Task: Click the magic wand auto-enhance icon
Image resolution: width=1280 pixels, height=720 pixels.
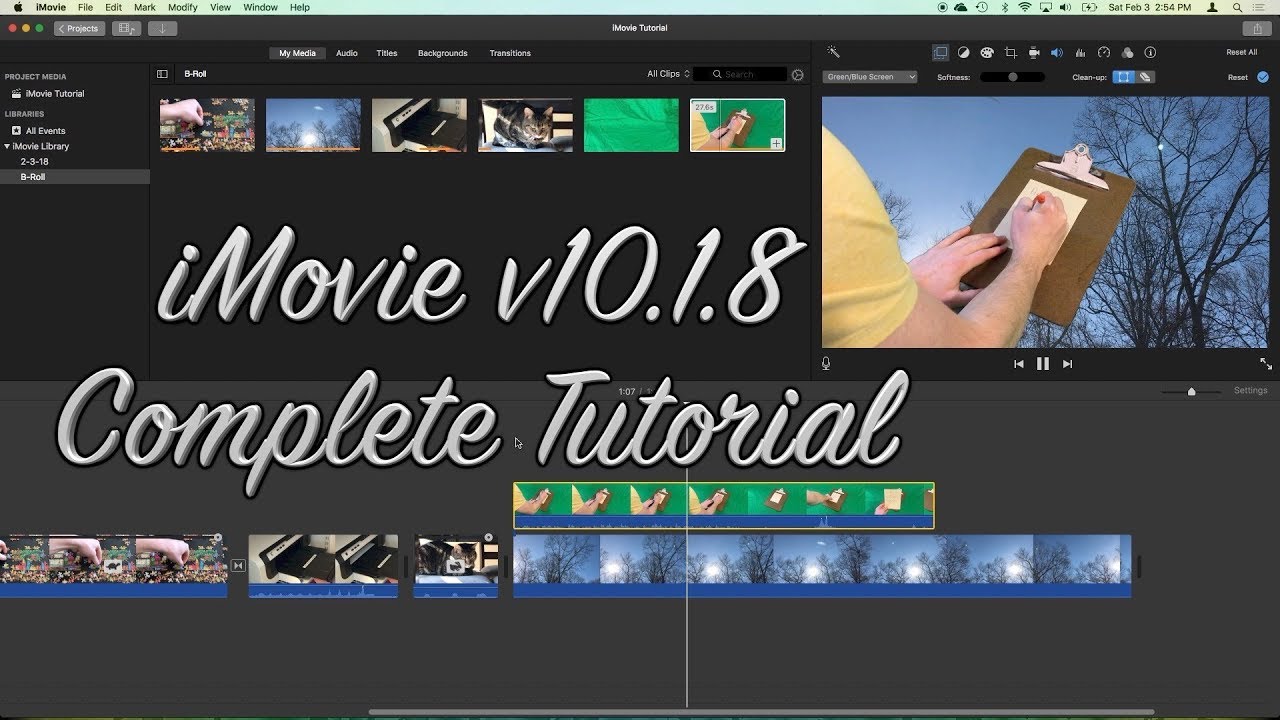Action: pyautogui.click(x=833, y=53)
